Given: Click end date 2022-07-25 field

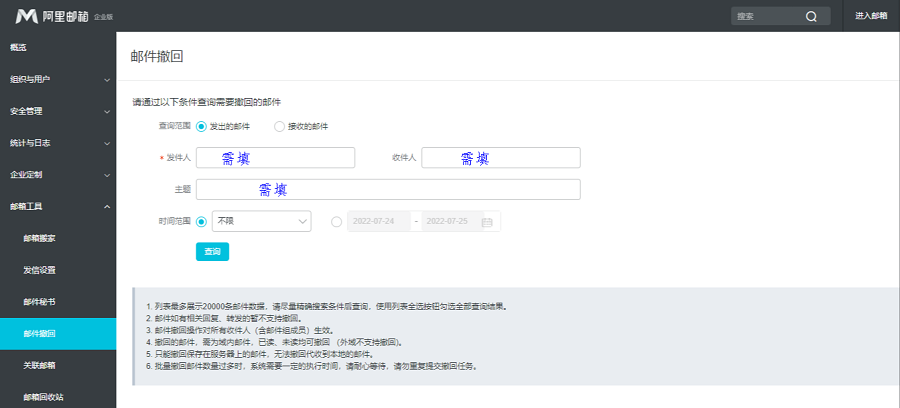Looking at the screenshot, I should pos(451,222).
